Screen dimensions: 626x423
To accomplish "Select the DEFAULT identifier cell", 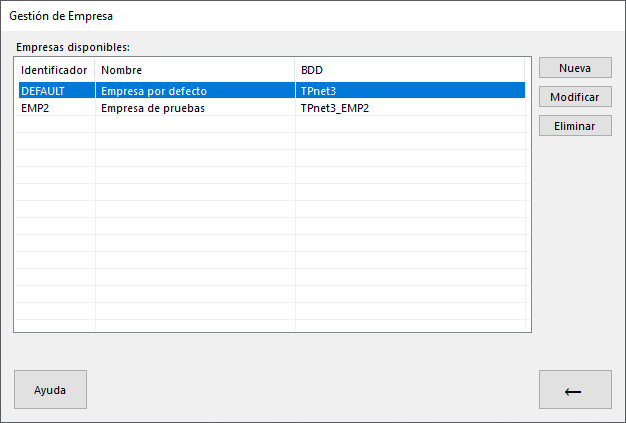I will click(x=57, y=91).
